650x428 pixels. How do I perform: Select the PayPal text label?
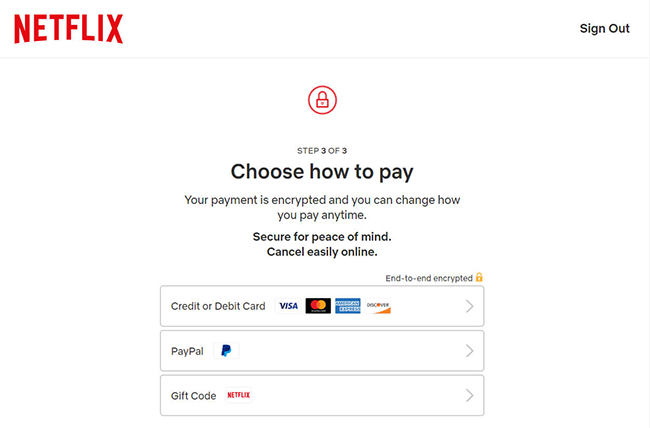tap(187, 351)
